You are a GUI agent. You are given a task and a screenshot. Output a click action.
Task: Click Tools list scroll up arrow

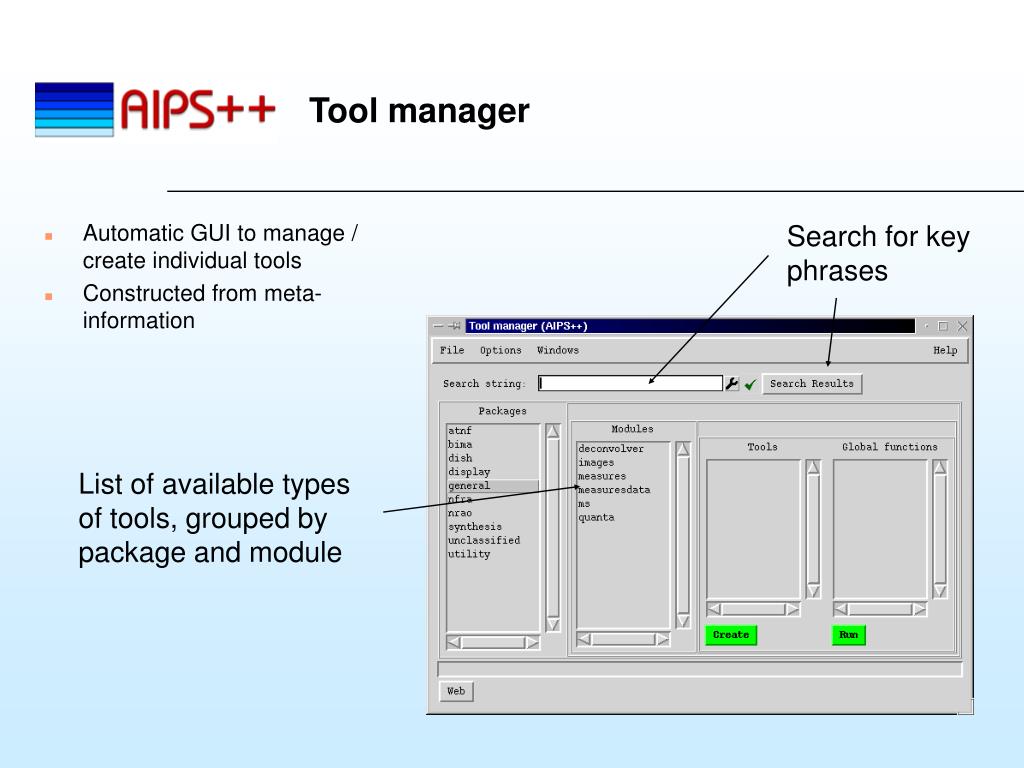click(x=813, y=468)
